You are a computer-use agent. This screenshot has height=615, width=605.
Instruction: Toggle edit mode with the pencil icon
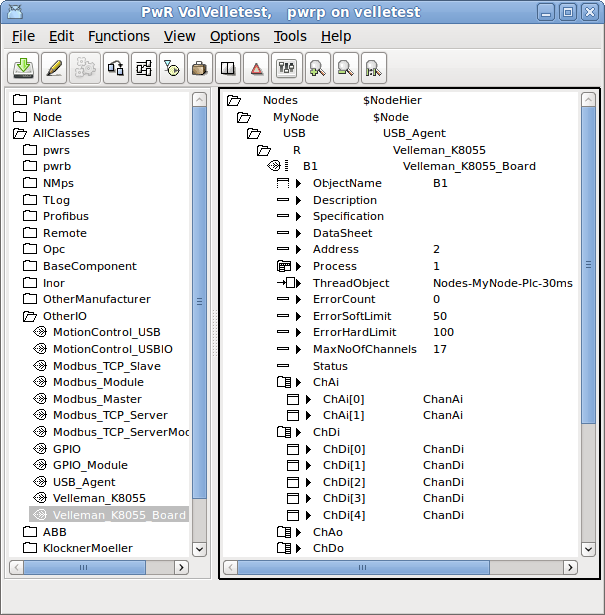point(54,68)
